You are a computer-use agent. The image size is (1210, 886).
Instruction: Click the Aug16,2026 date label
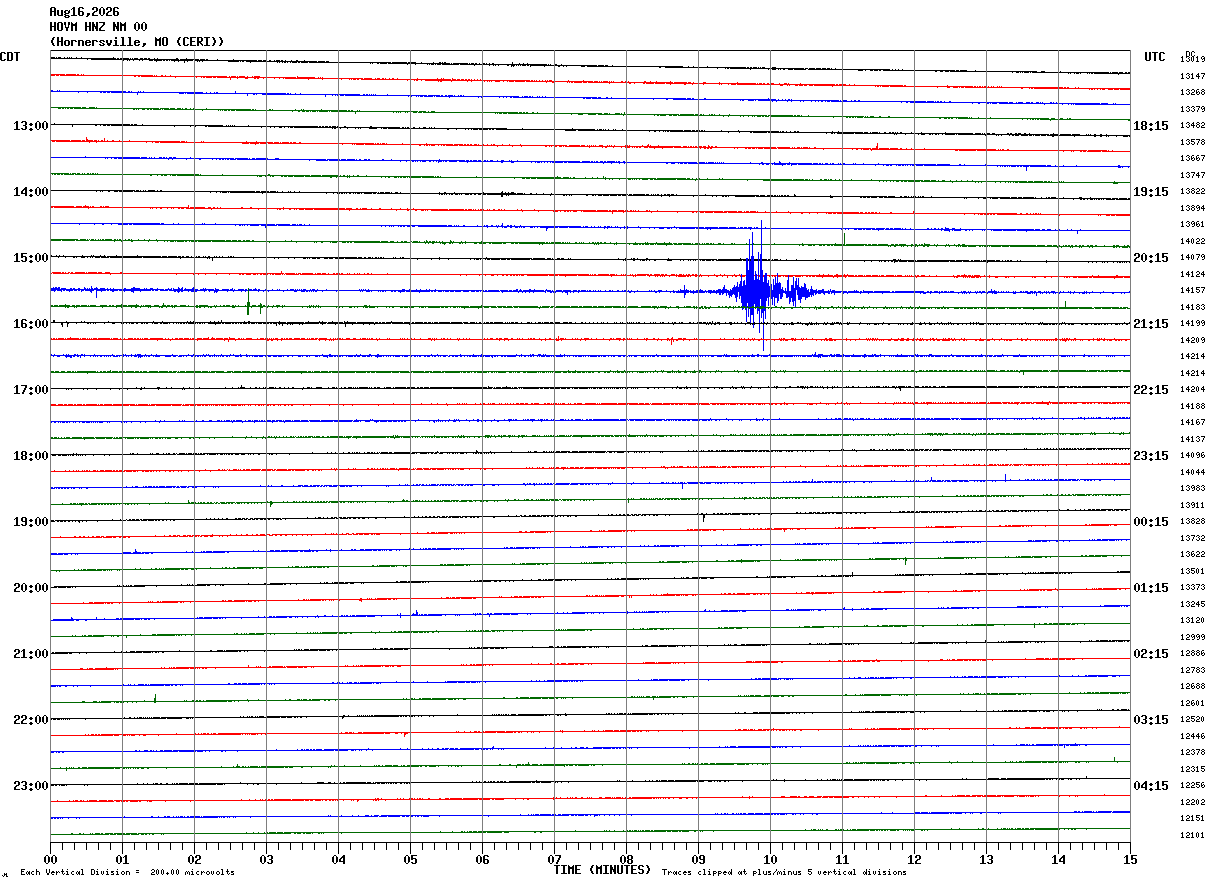tap(84, 12)
